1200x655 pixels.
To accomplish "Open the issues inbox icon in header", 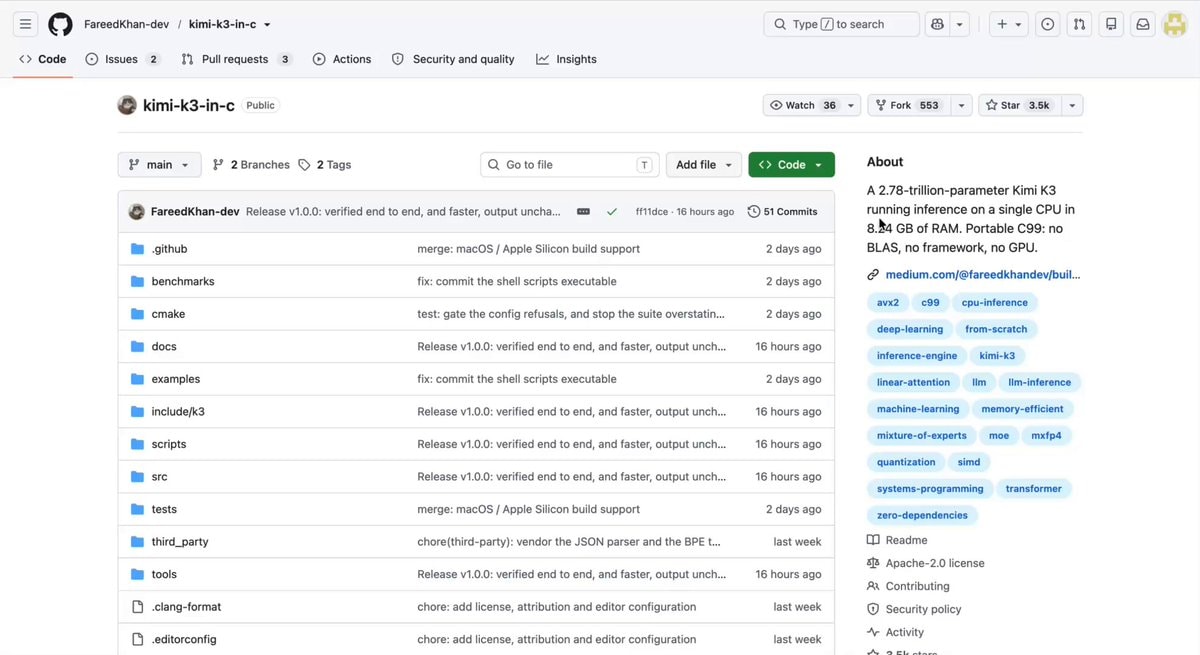I will point(1047,24).
